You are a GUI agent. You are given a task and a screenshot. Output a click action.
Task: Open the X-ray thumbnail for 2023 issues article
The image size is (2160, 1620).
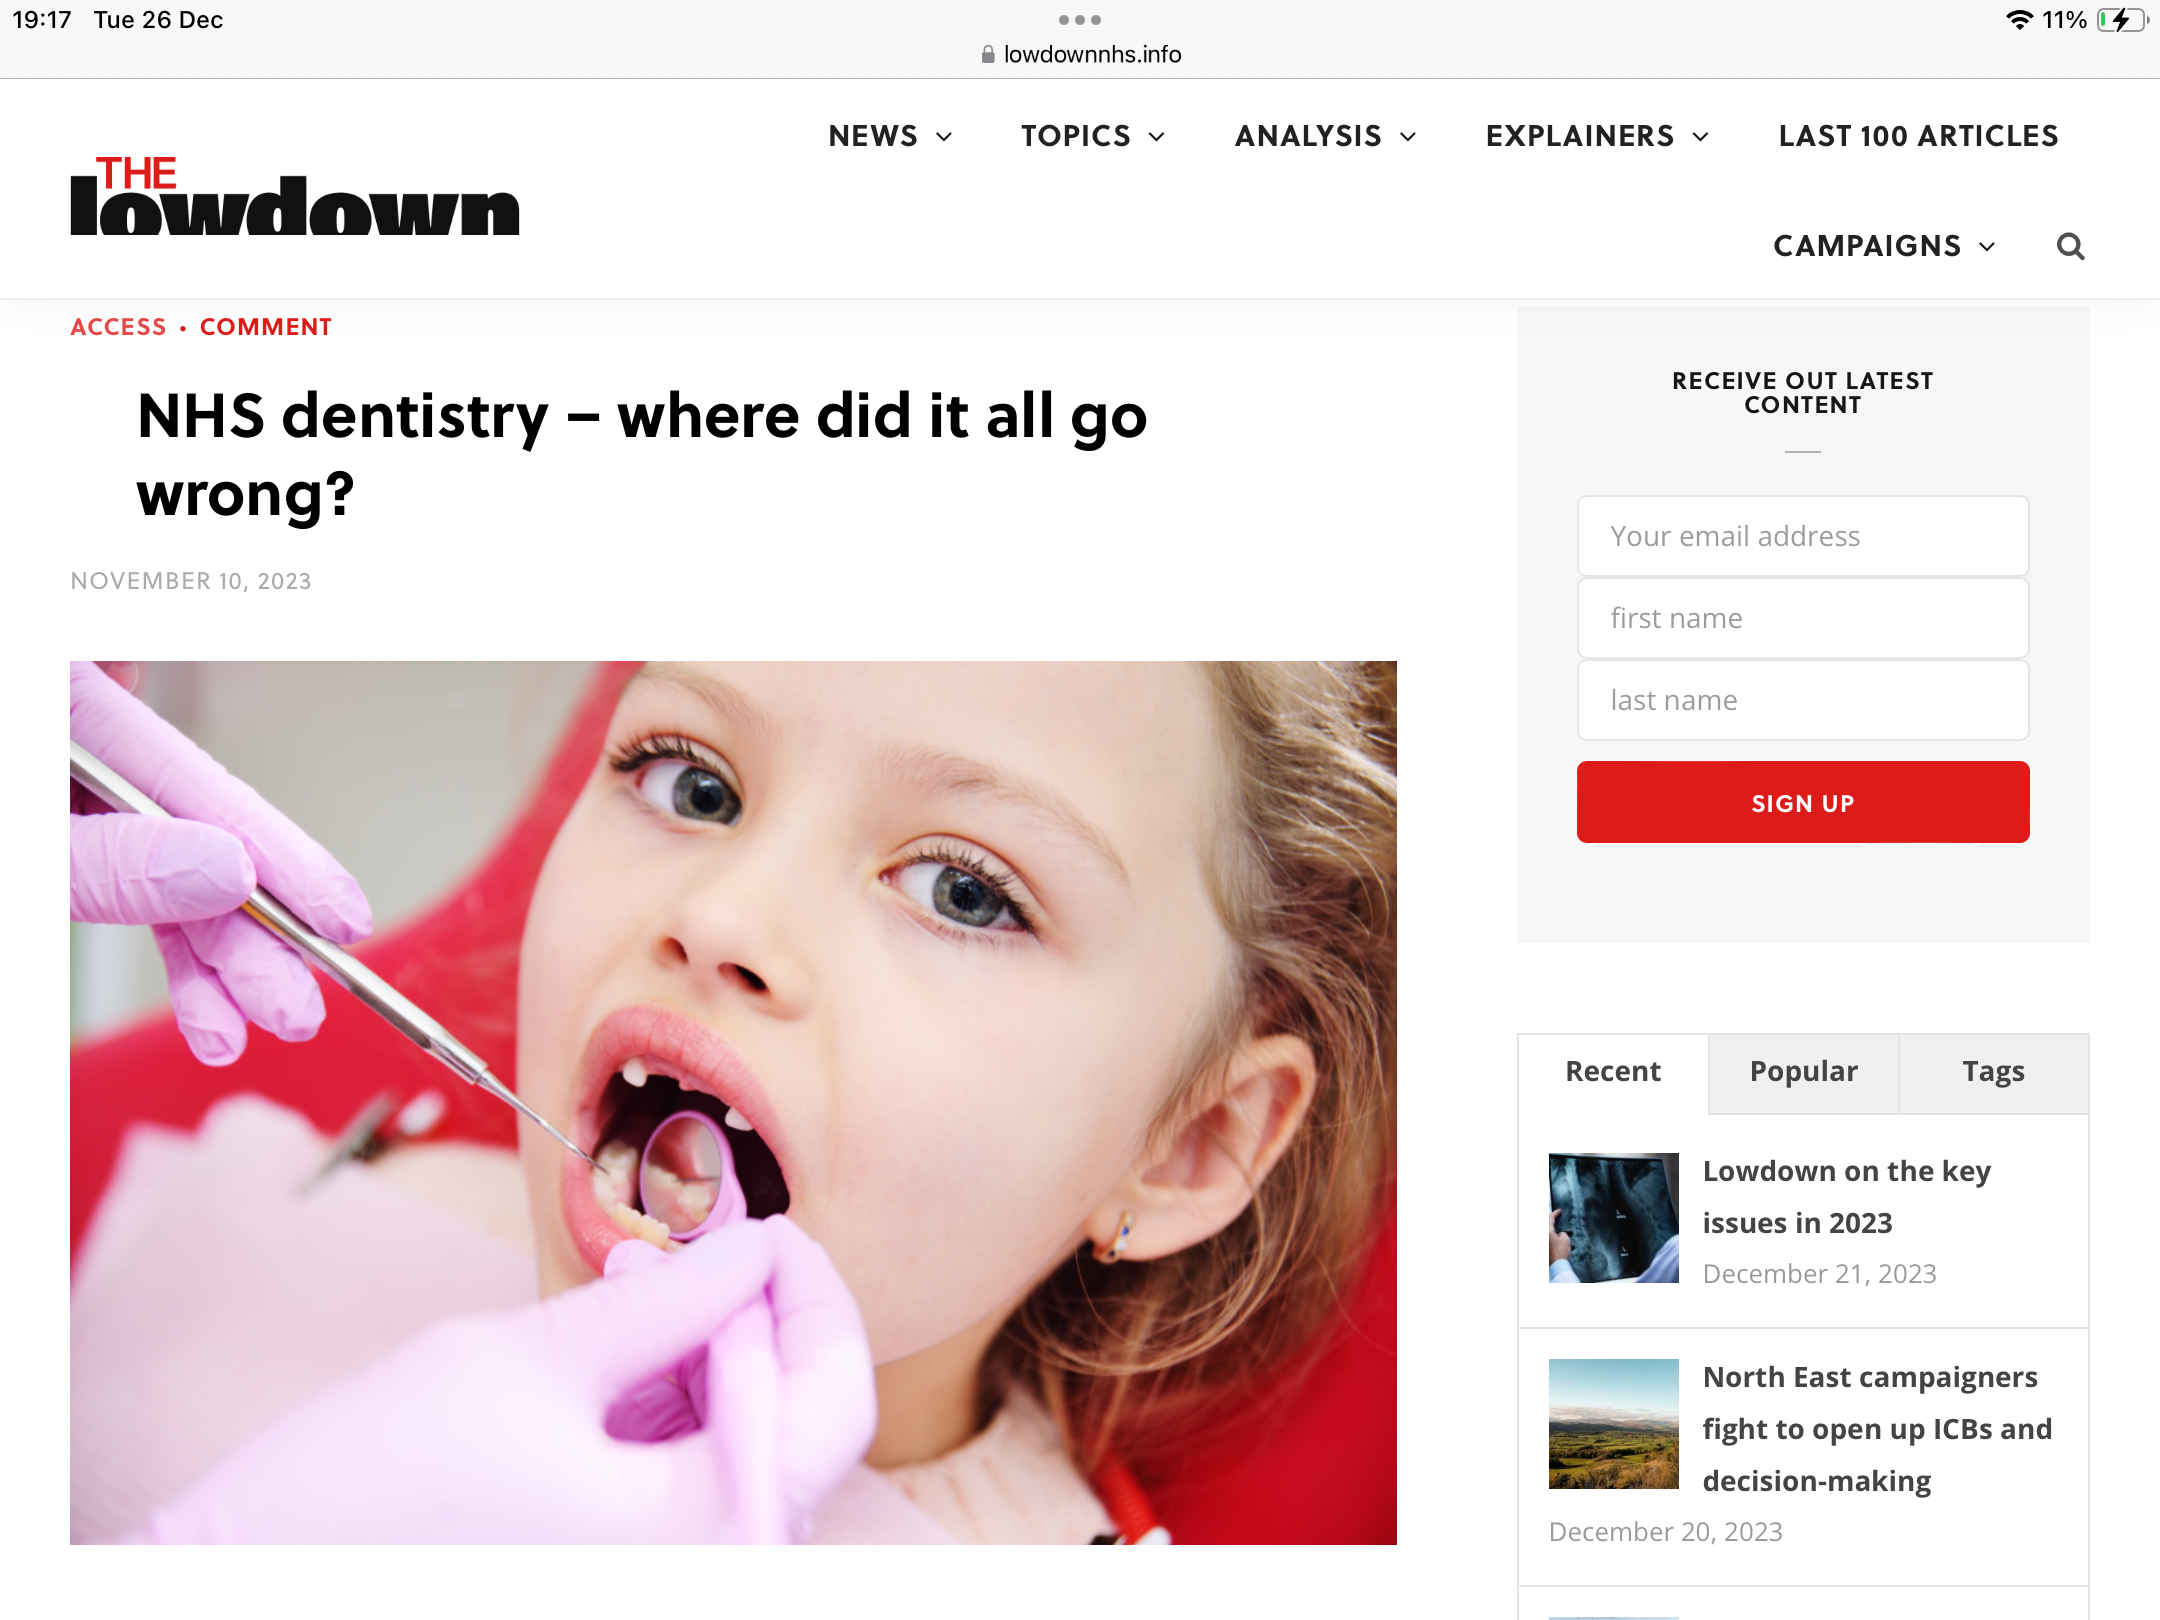(x=1613, y=1218)
